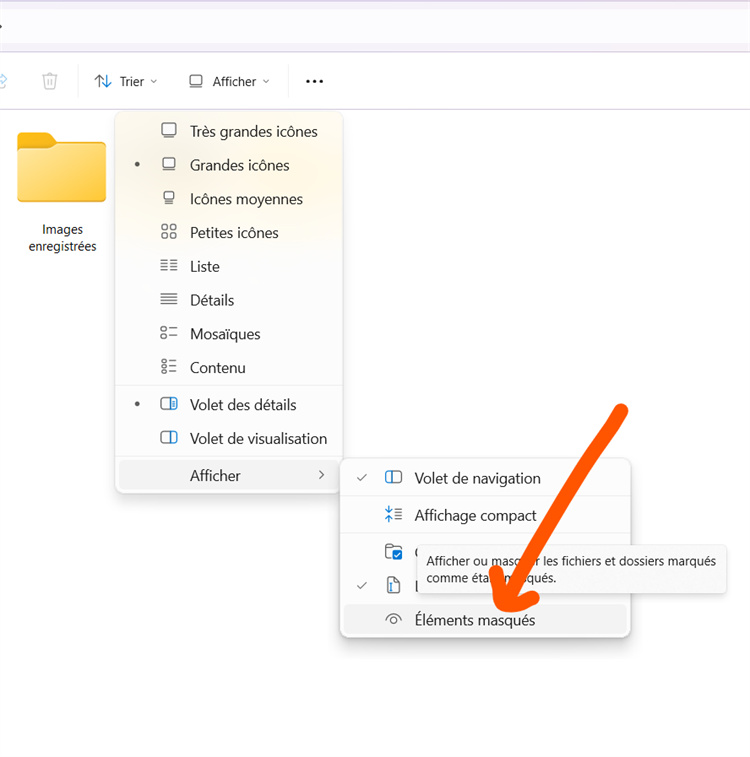Open the Trier dropdown in toolbar
Image resolution: width=750 pixels, height=757 pixels.
coord(130,81)
